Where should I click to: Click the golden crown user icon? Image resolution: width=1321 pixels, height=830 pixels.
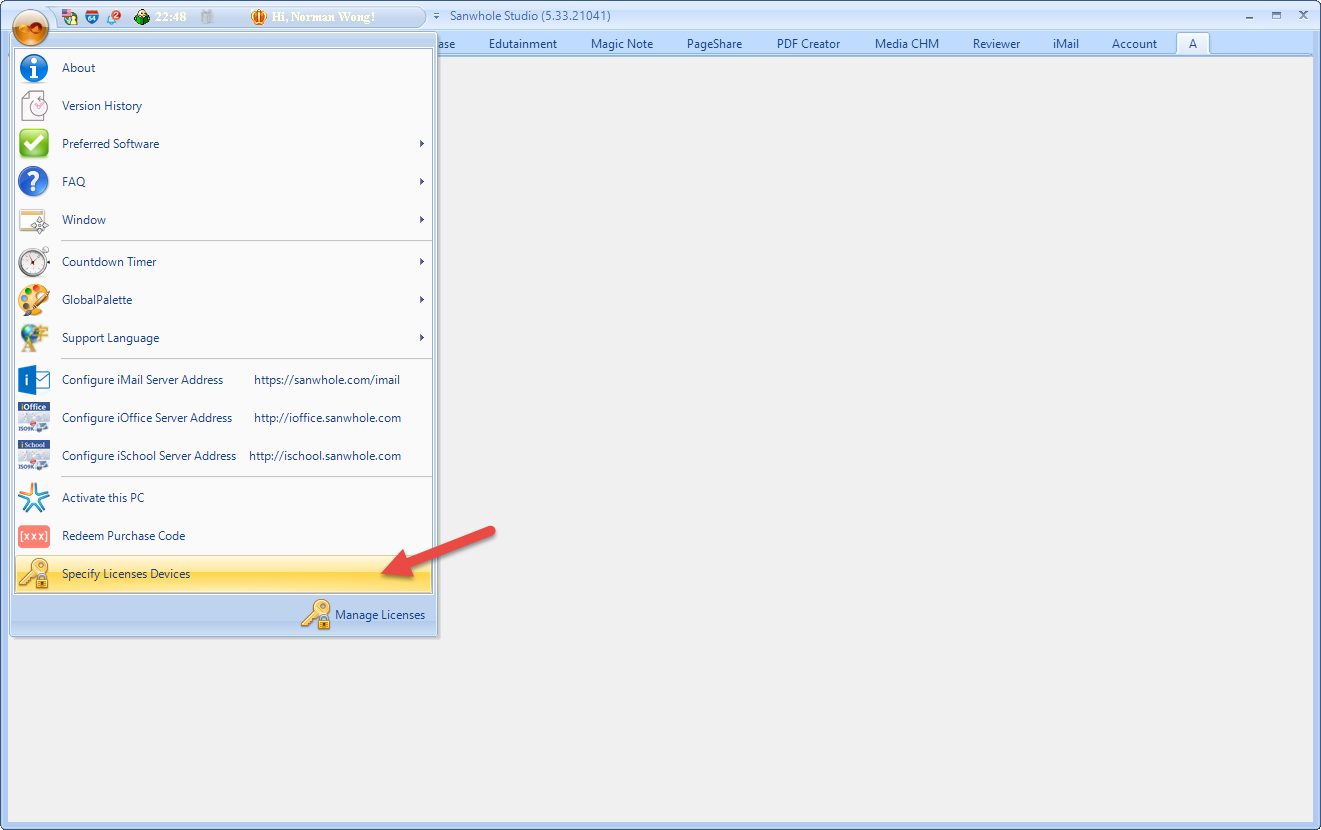pos(259,17)
